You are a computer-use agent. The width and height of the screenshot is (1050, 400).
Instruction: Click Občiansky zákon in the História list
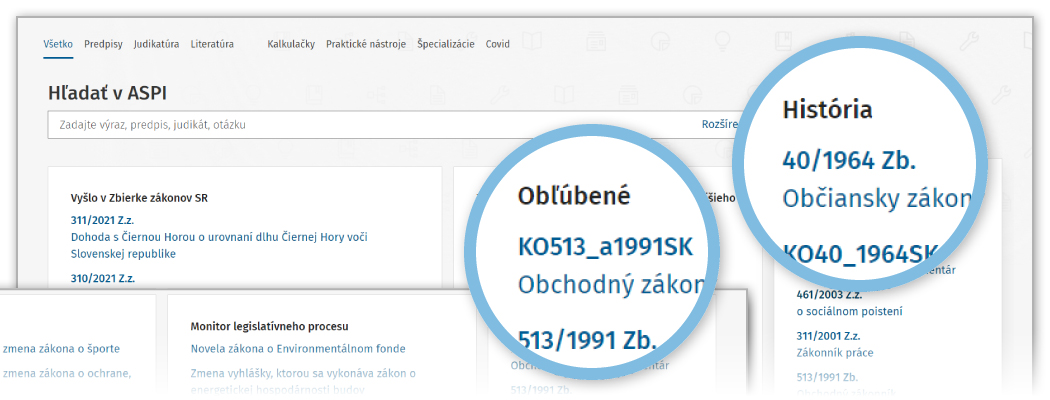(875, 197)
